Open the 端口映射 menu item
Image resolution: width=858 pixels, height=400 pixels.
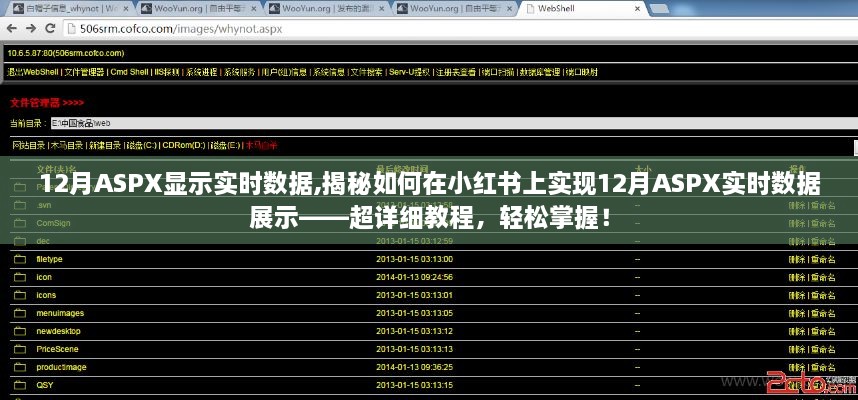point(581,72)
